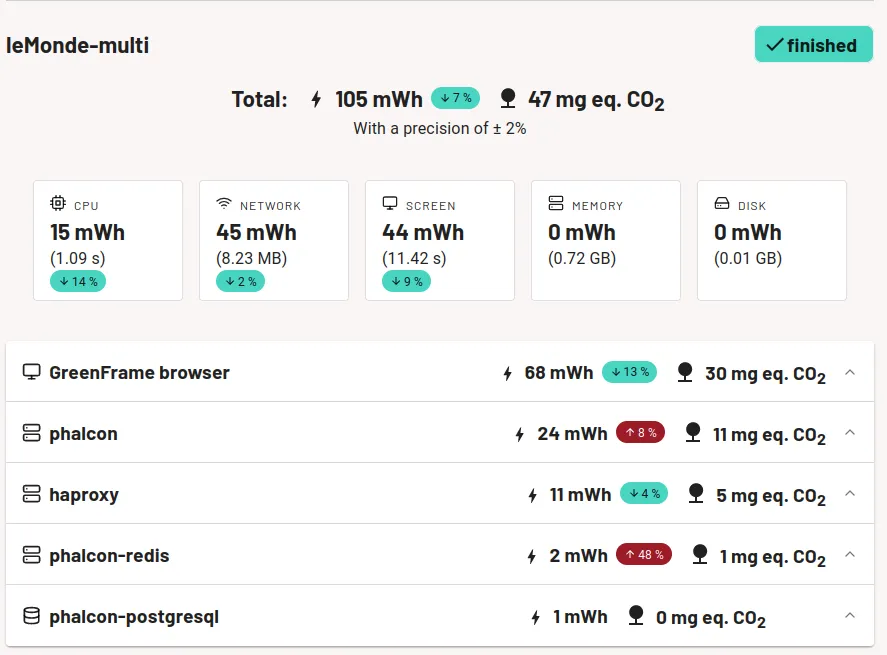Click the Network wifi icon
The image size is (887, 655).
point(224,204)
